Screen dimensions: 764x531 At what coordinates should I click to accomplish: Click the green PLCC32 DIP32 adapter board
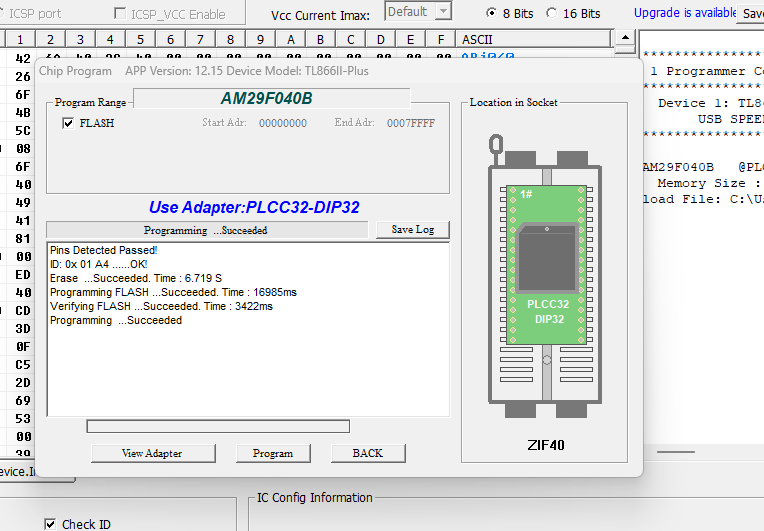547,310
